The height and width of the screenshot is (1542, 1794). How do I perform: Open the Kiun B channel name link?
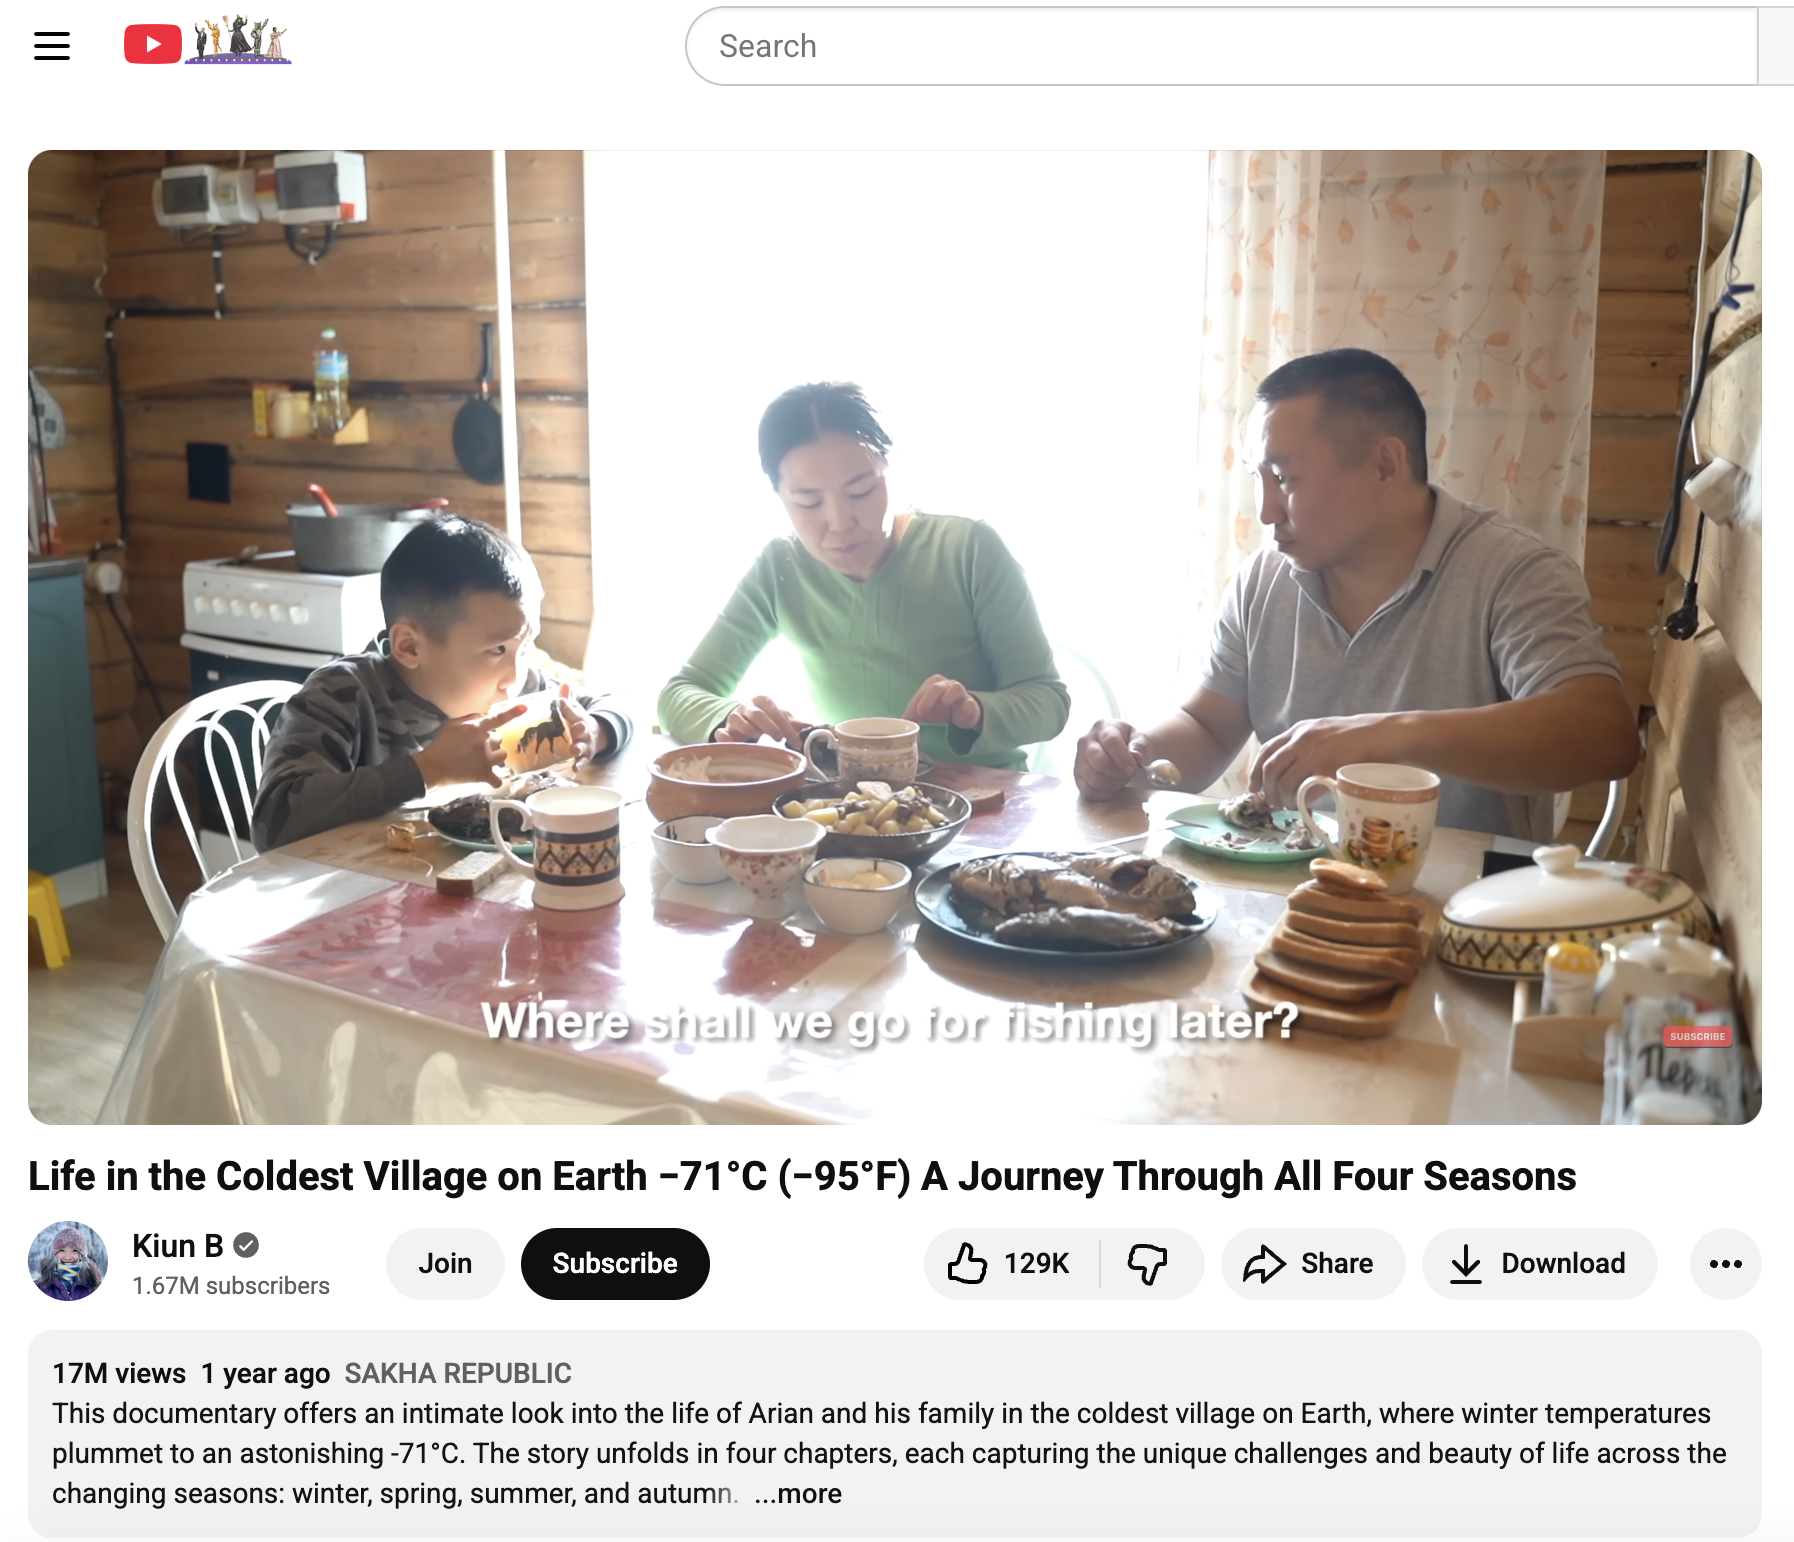178,1246
